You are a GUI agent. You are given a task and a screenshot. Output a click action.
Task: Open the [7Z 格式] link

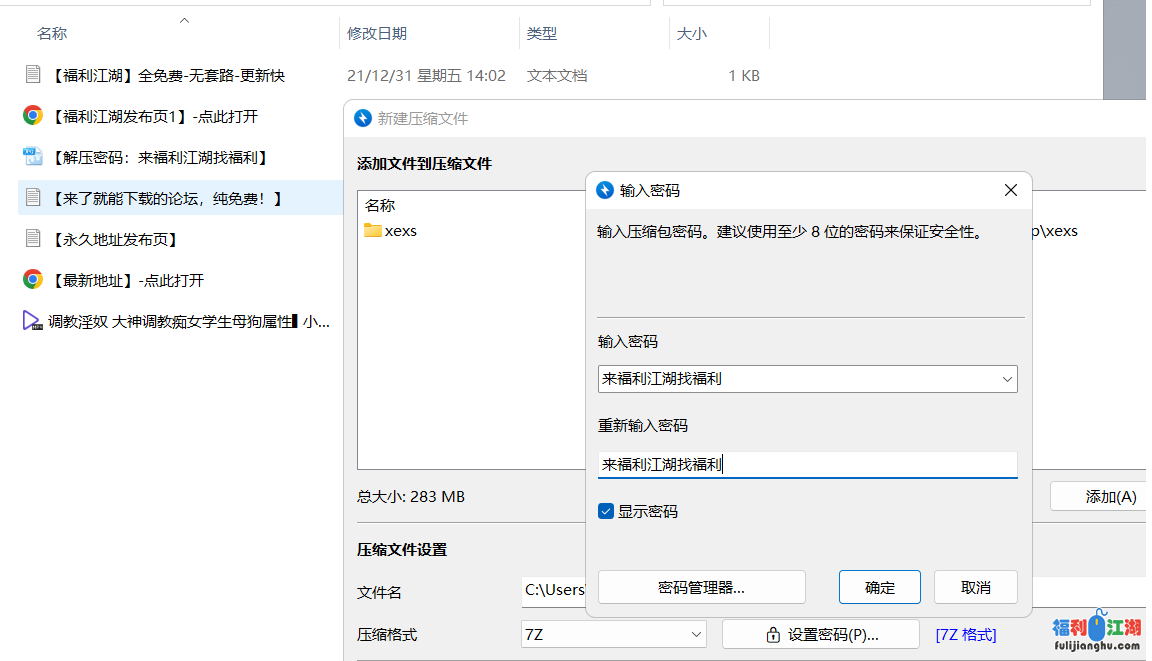965,635
